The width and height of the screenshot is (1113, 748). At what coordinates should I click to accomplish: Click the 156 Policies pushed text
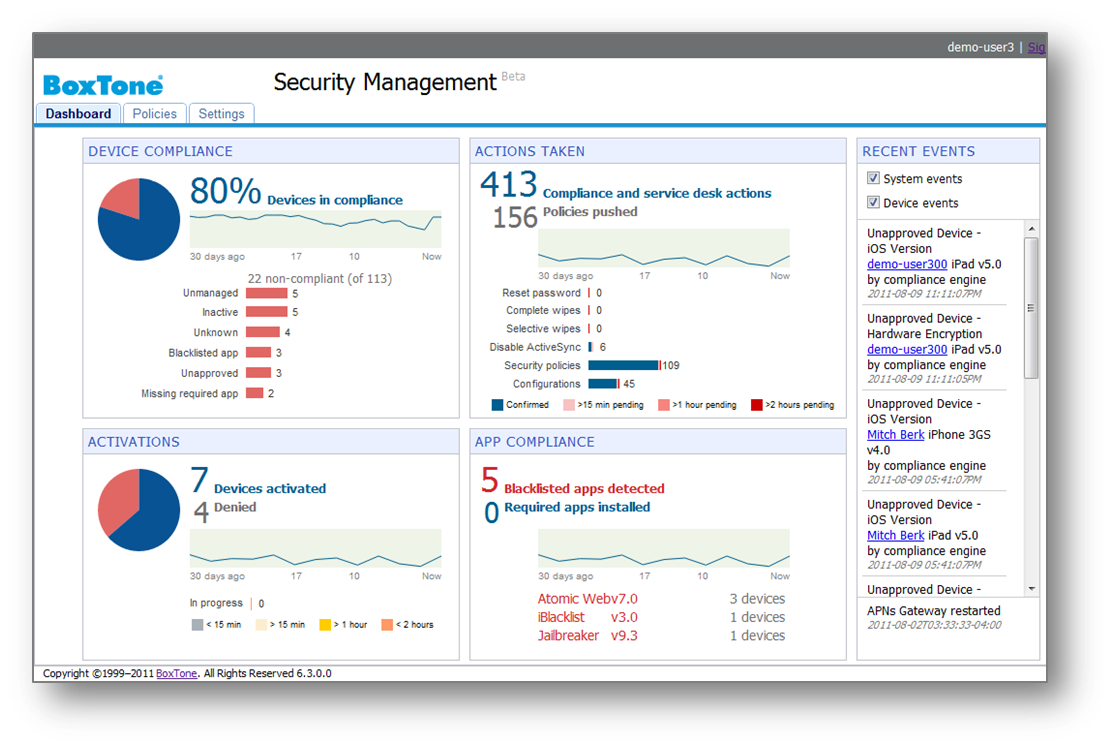pyautogui.click(x=565, y=216)
